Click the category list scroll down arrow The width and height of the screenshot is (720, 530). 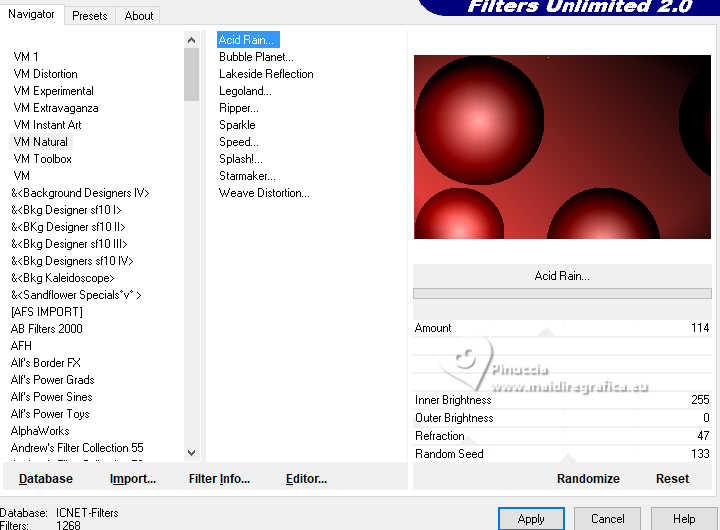(191, 453)
